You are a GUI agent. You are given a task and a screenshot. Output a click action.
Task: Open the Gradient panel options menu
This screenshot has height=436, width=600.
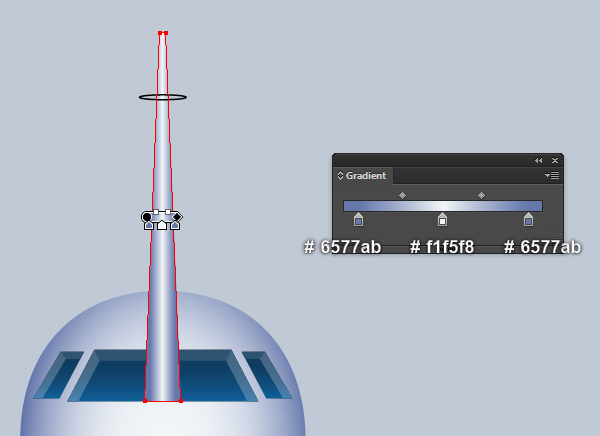tap(552, 175)
